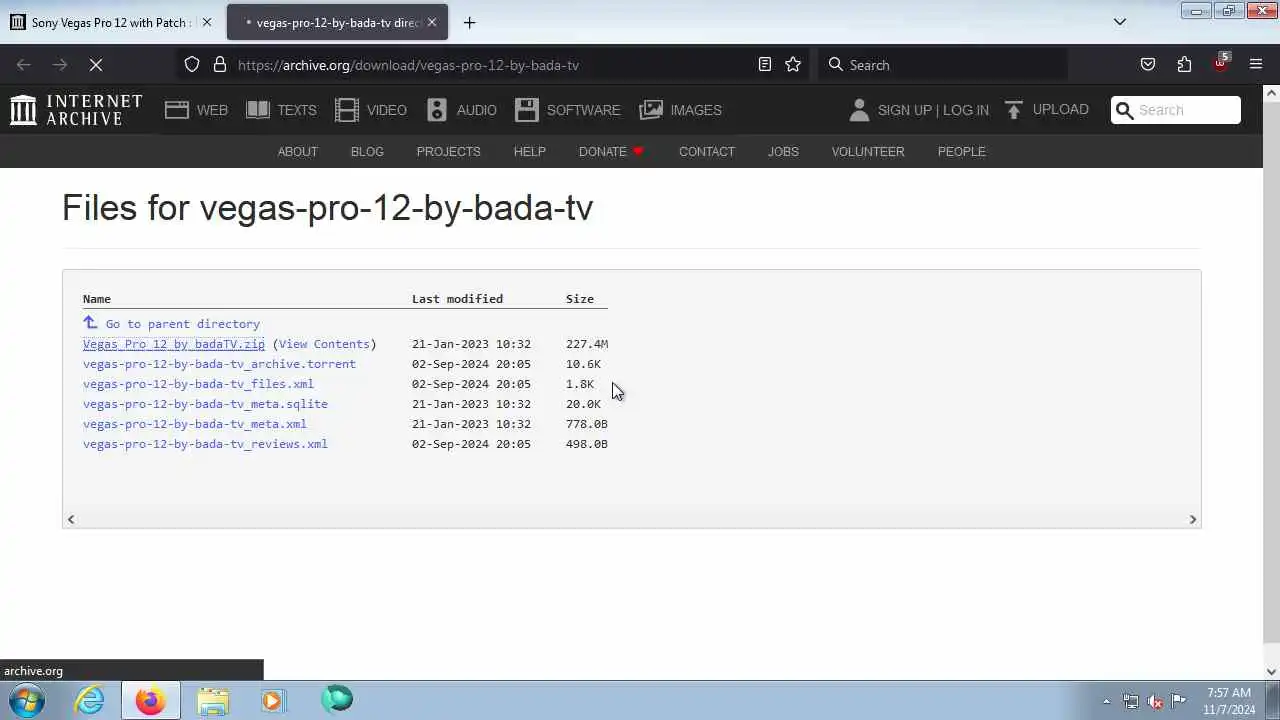Viewport: 1280px width, 720px height.
Task: Open vegas-pro-12-by-bada-tv_meta.sqlite link
Action: click(x=205, y=404)
